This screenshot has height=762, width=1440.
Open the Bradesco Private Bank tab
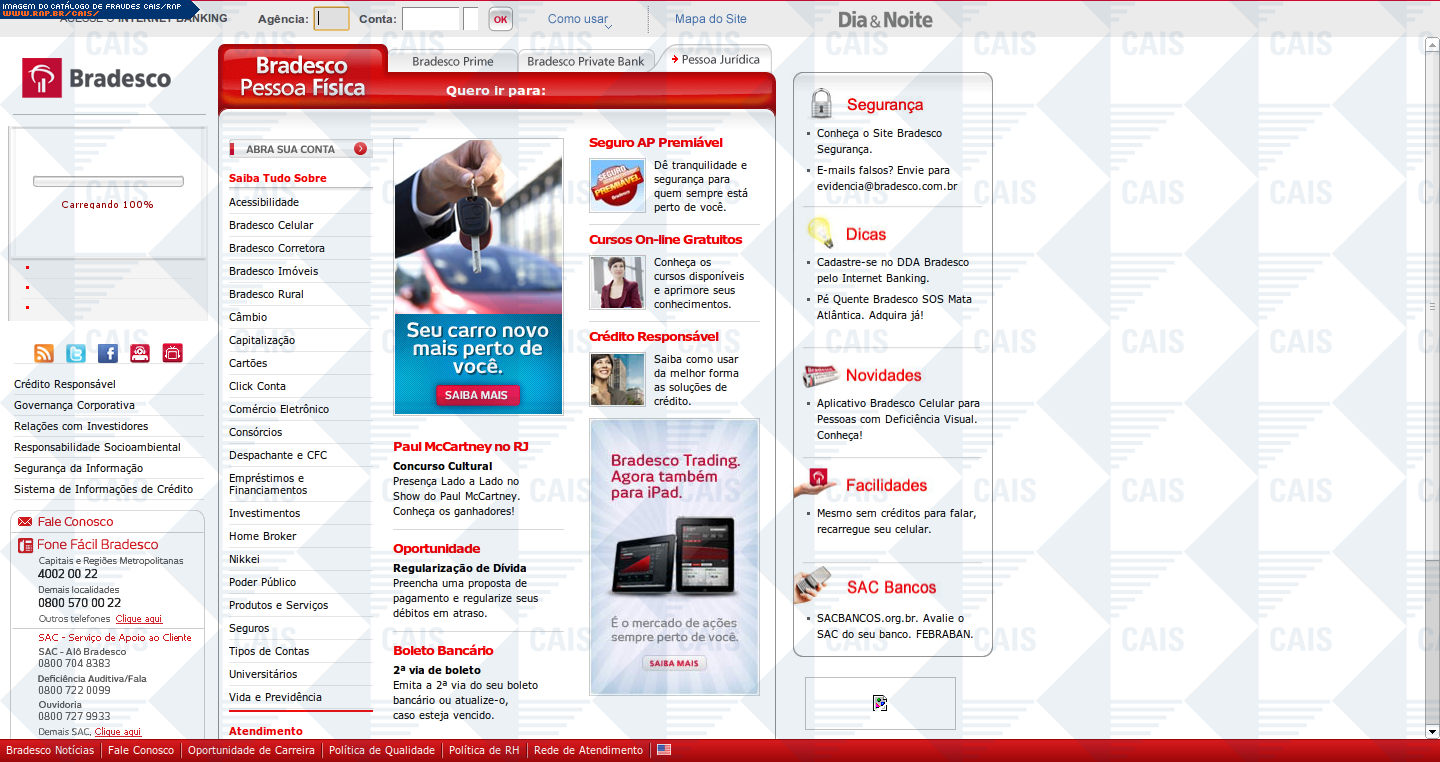tap(585, 61)
